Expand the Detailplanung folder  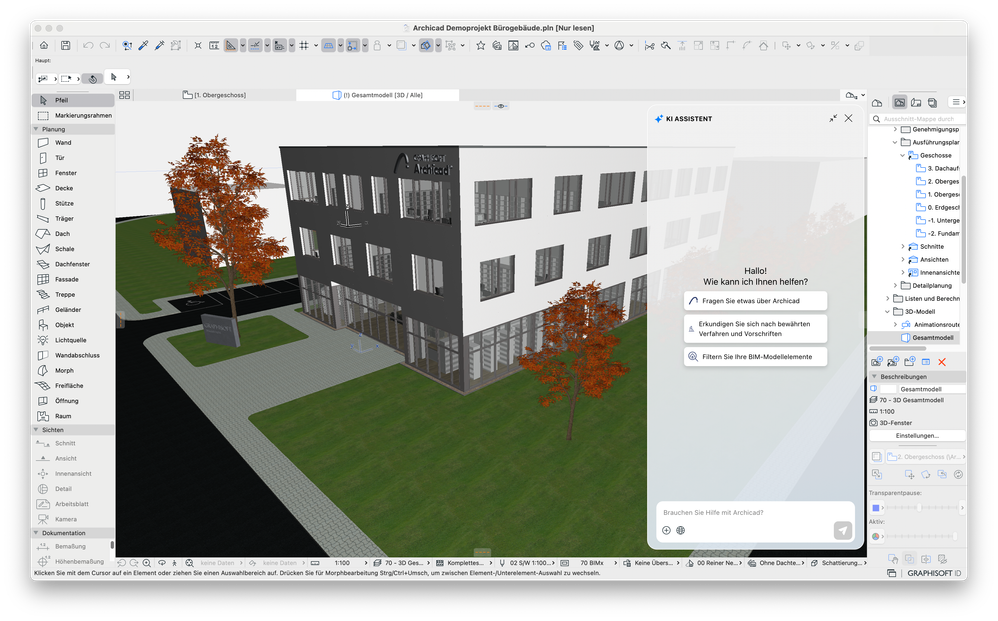coord(895,286)
